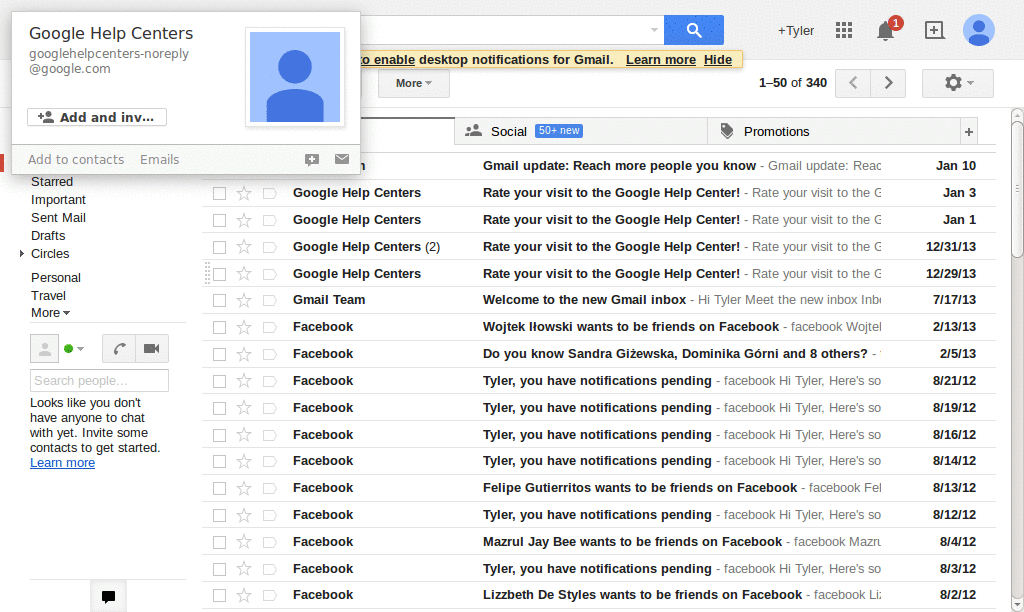Select the checkbox on the Gmail Team email
The image size is (1024, 612).
click(x=219, y=299)
